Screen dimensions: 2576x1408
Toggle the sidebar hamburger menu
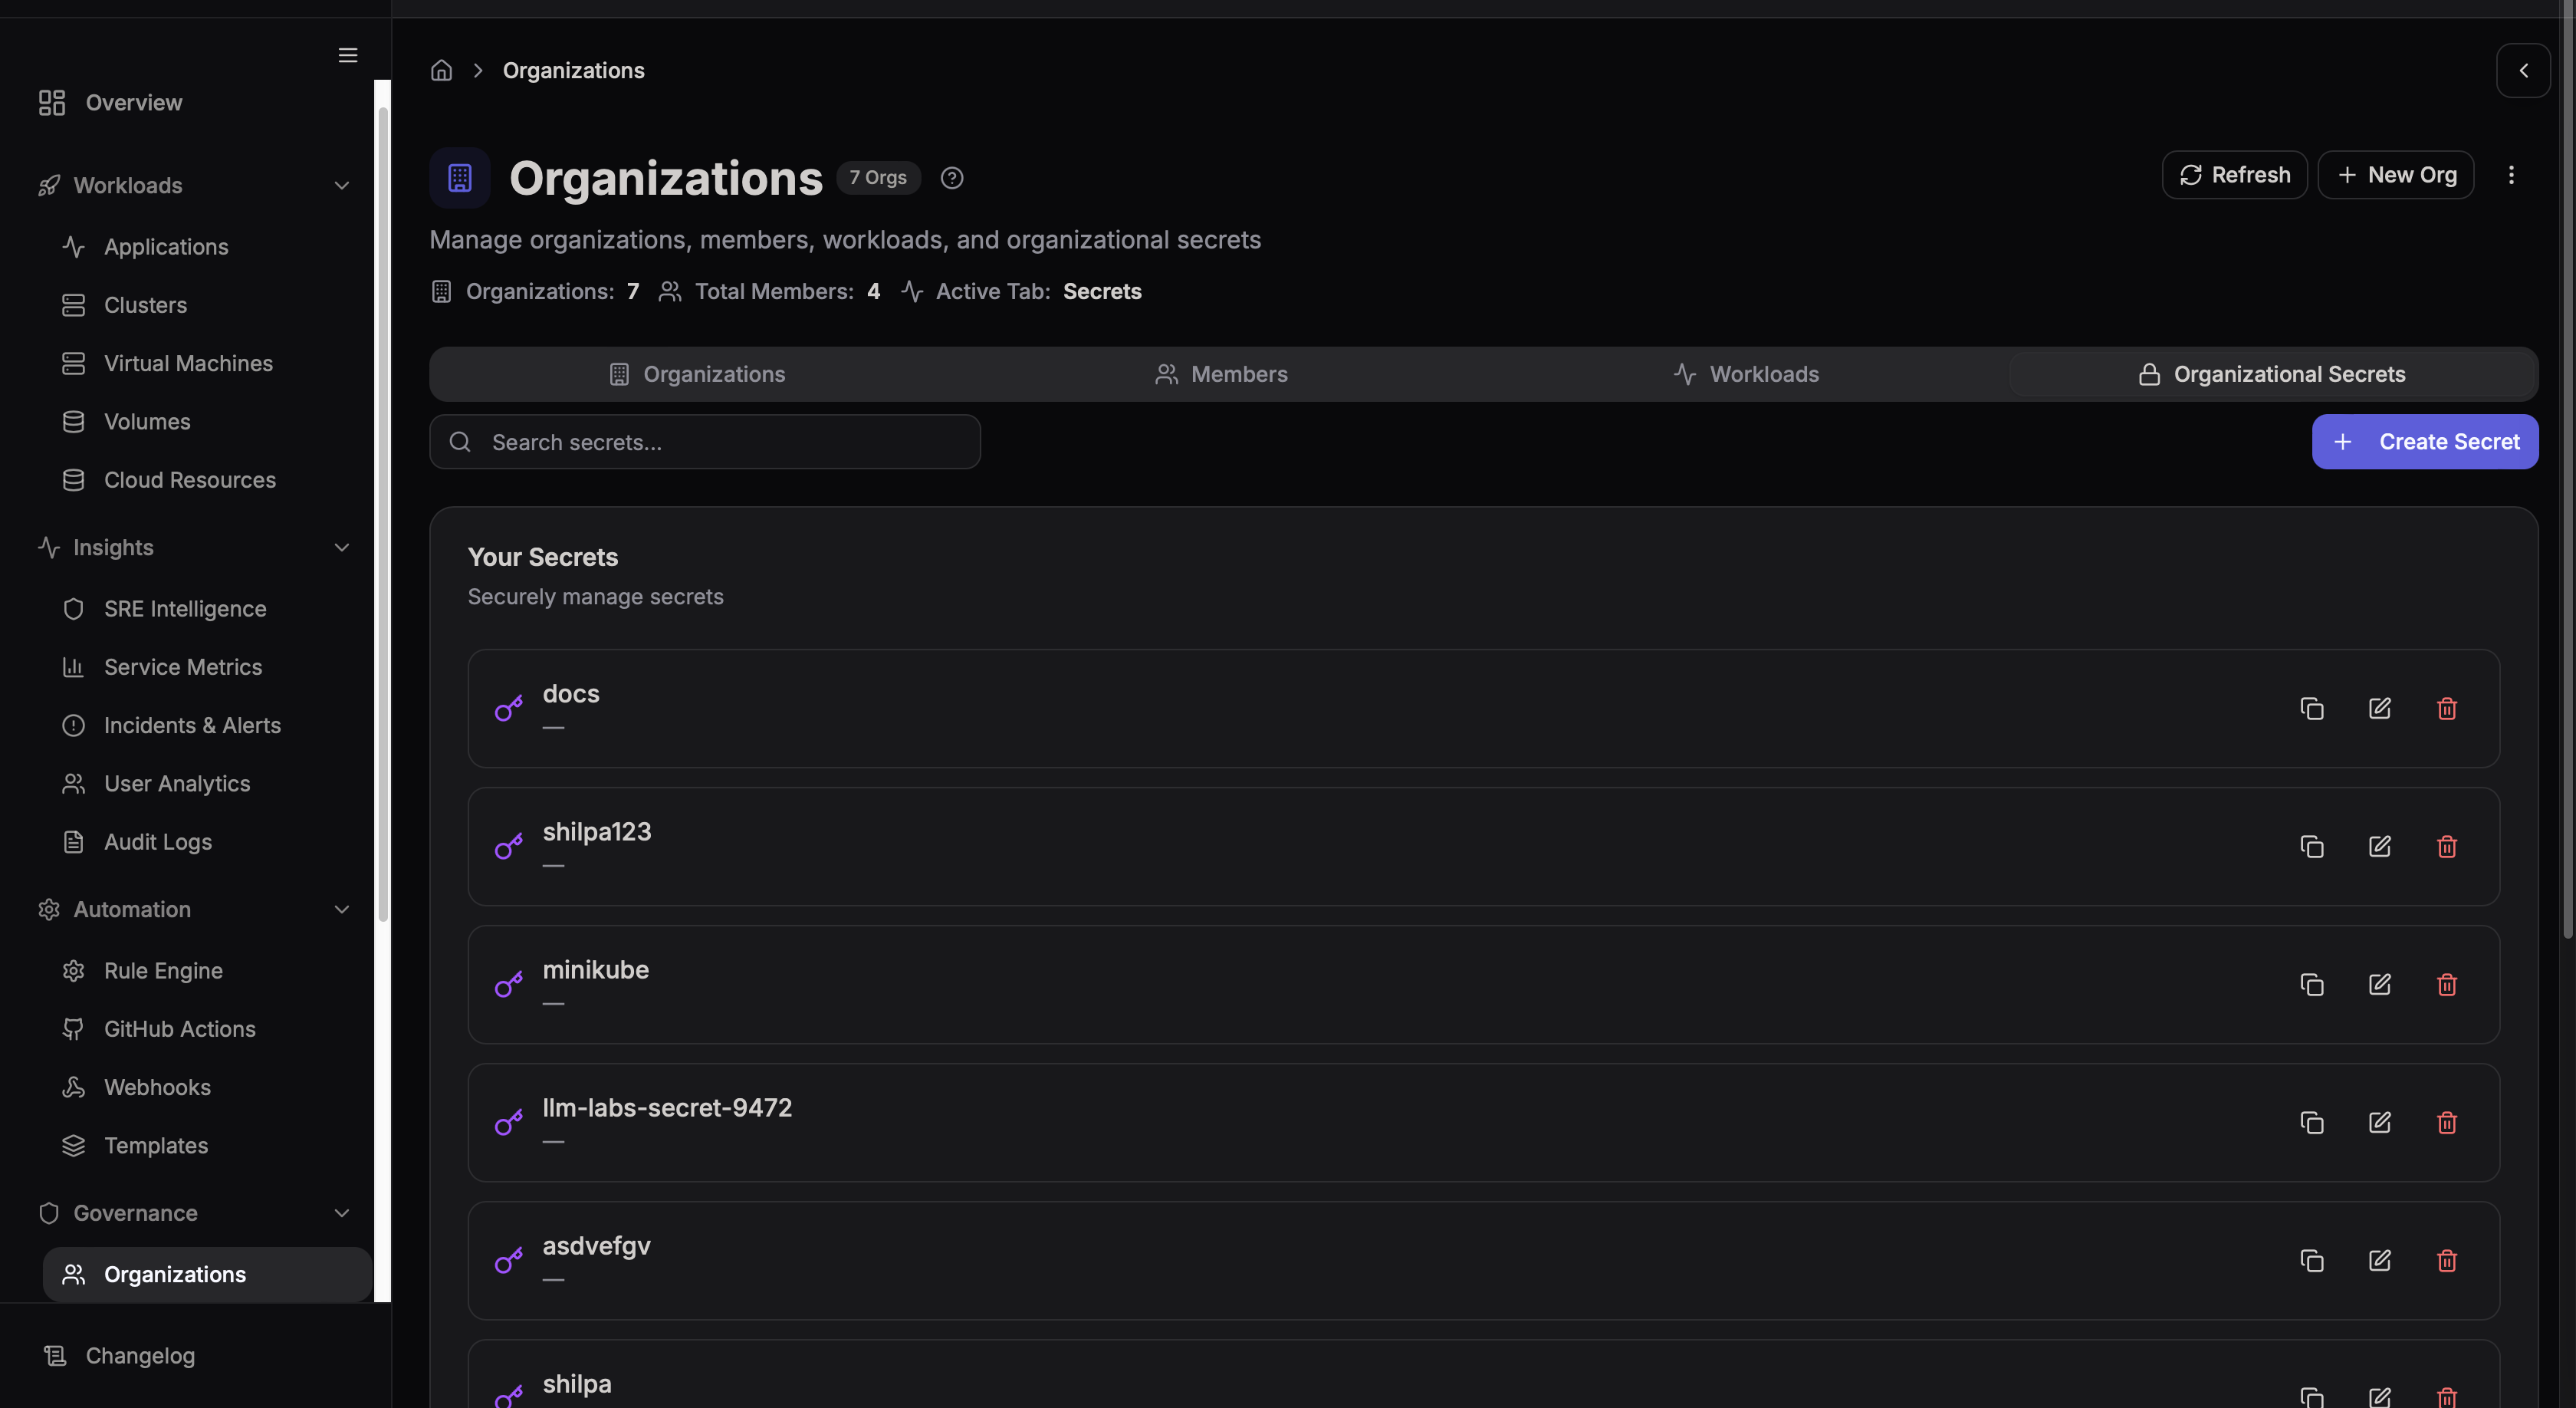(347, 55)
